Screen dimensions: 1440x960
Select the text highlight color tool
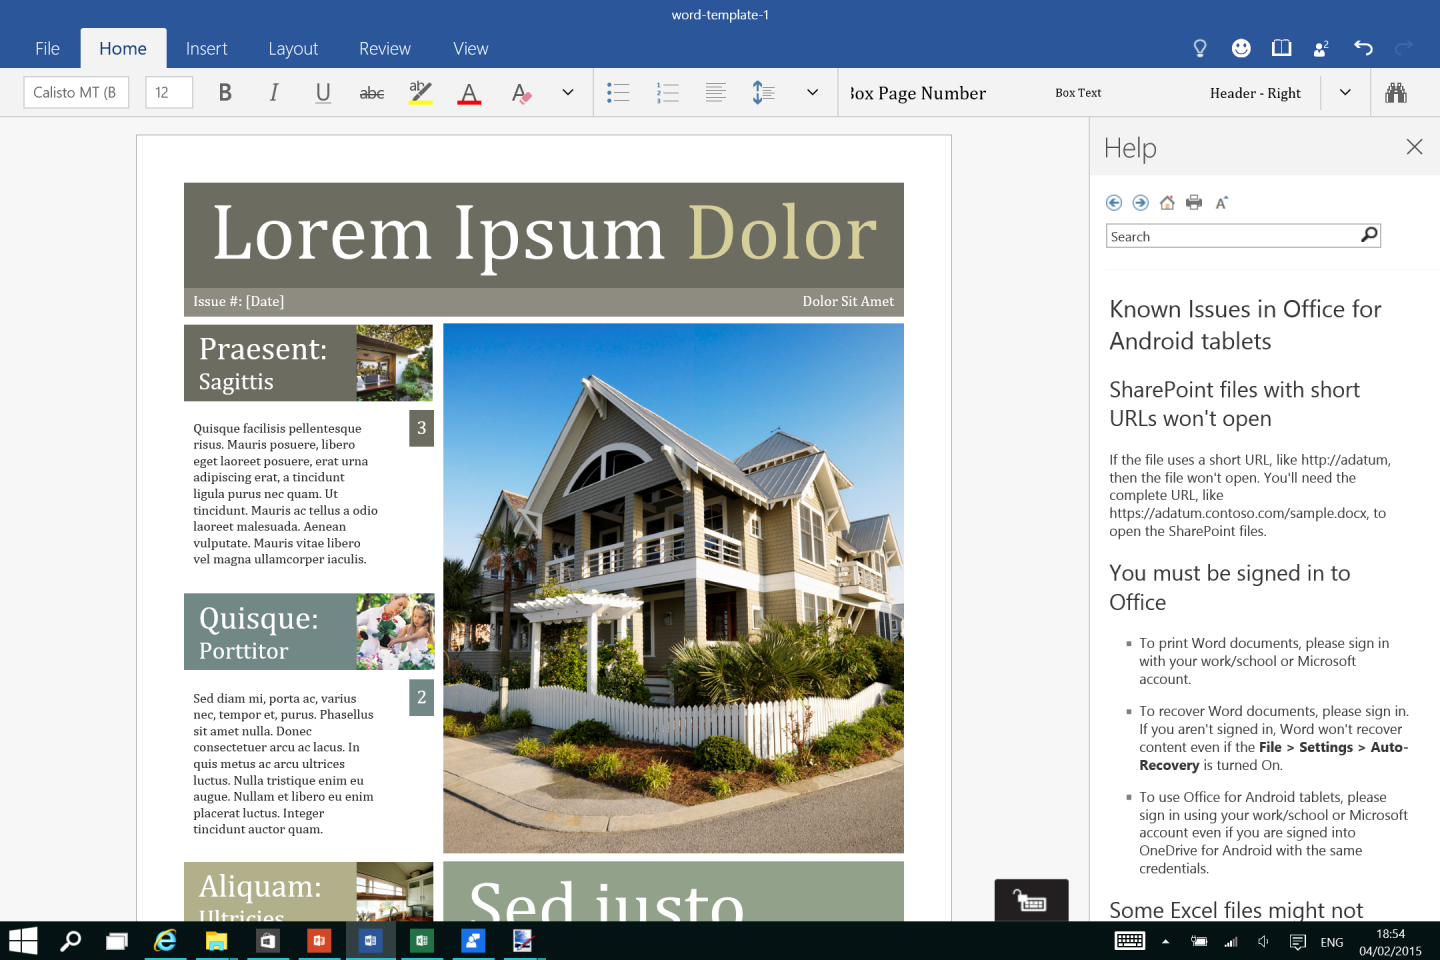pos(420,92)
